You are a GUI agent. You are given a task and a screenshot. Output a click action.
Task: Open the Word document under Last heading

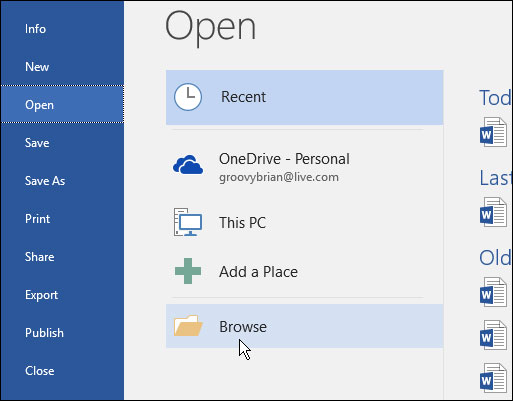point(493,212)
